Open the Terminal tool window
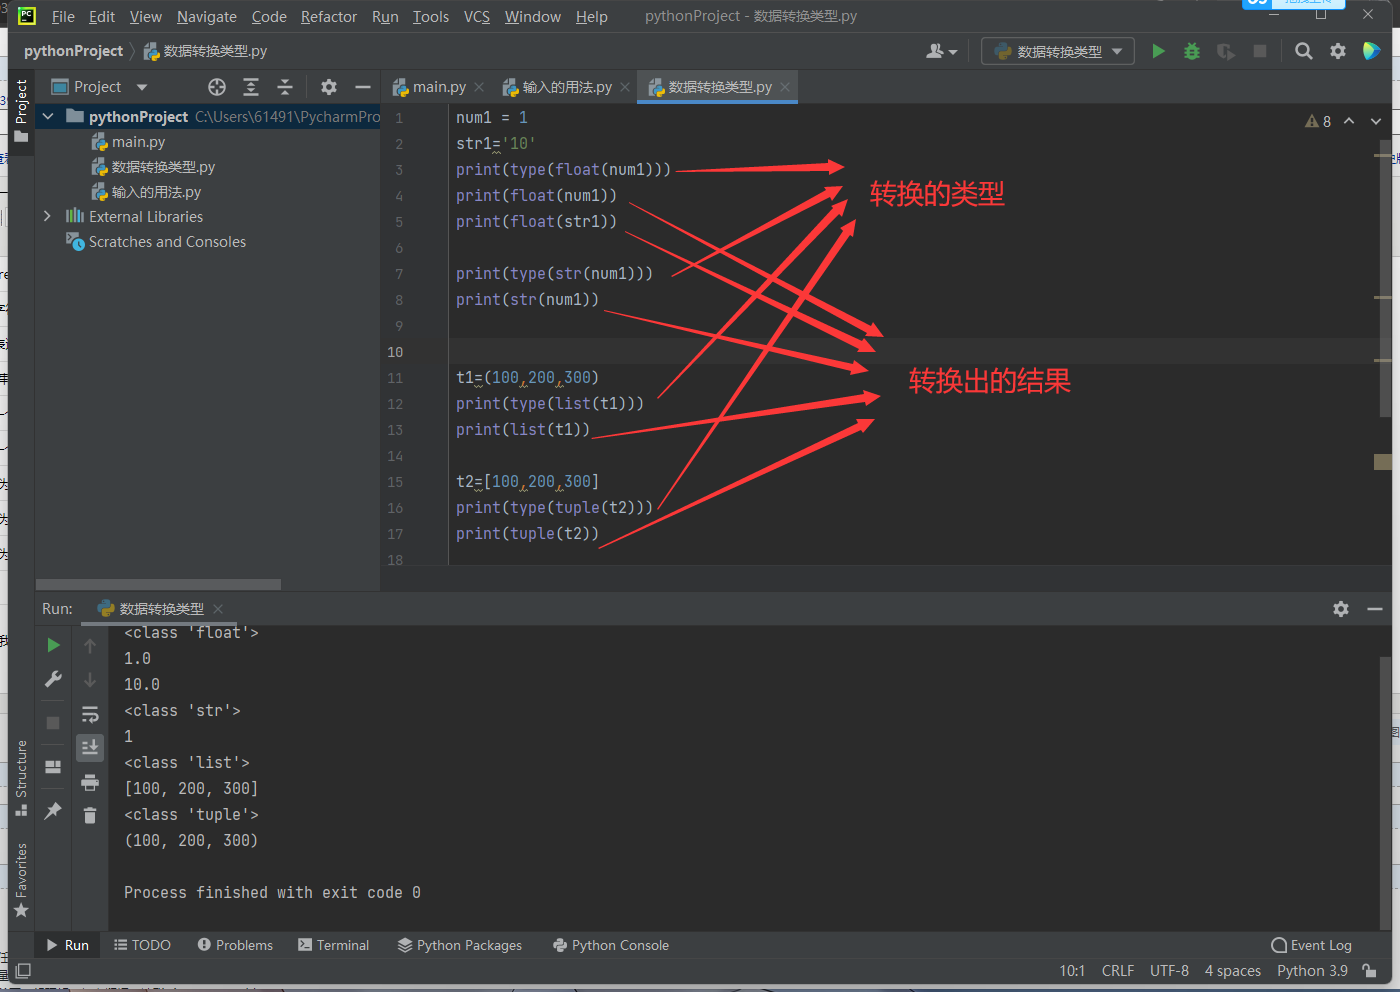Image resolution: width=1400 pixels, height=992 pixels. pos(333,945)
